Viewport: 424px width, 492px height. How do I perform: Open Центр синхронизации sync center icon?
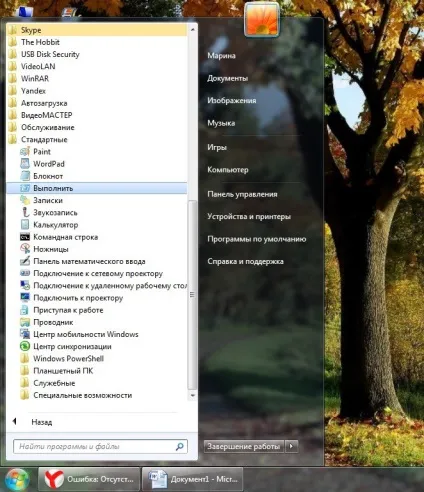(x=25, y=346)
